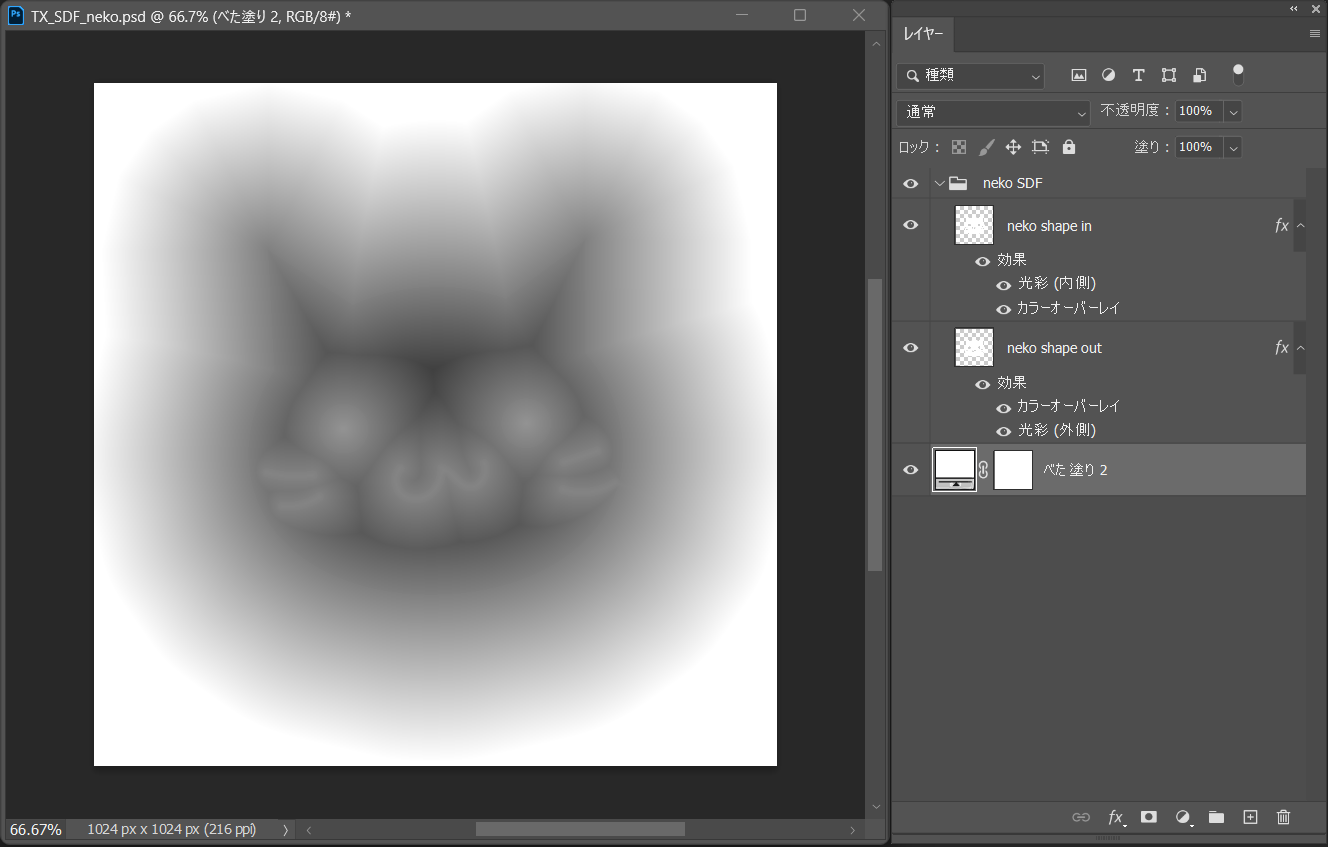The image size is (1328, 847).
Task: Click the lock all padlock icon
Action: (1069, 147)
